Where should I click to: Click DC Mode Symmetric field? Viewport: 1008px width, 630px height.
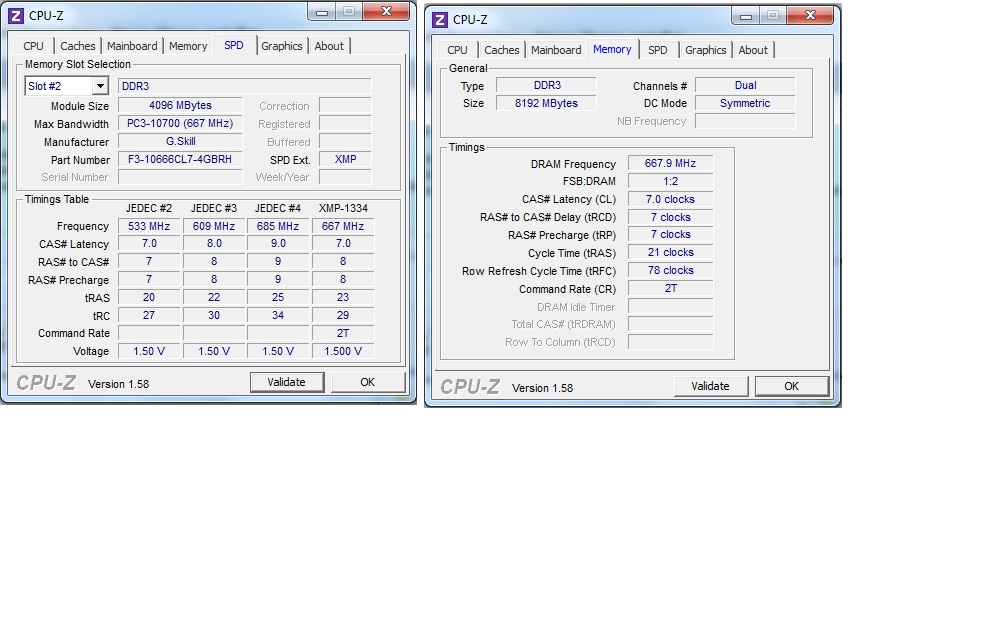tap(745, 103)
